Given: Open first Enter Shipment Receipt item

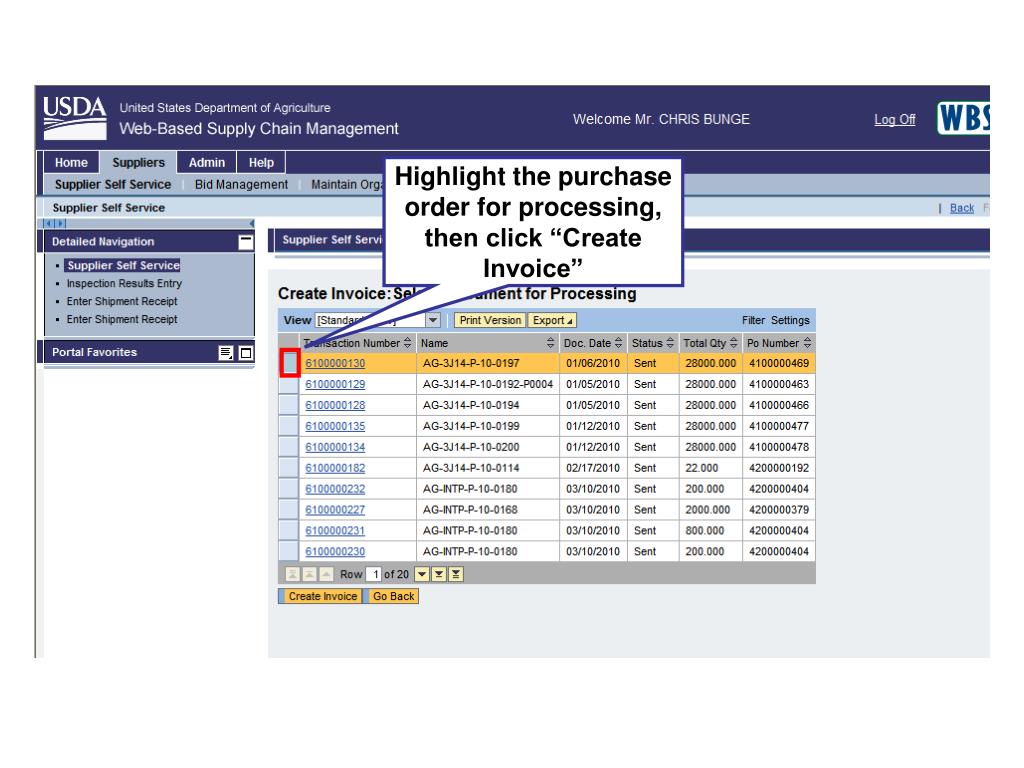Looking at the screenshot, I should (x=122, y=301).
